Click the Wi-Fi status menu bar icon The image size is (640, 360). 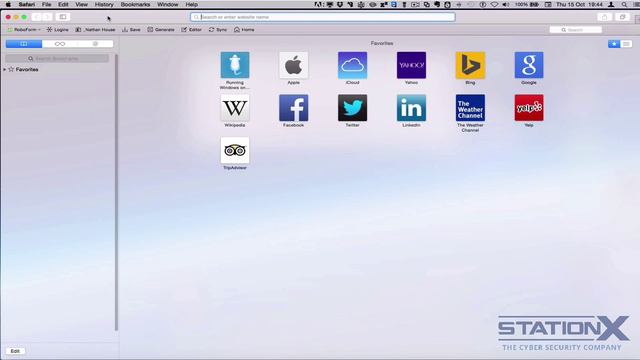pyautogui.click(x=494, y=4)
